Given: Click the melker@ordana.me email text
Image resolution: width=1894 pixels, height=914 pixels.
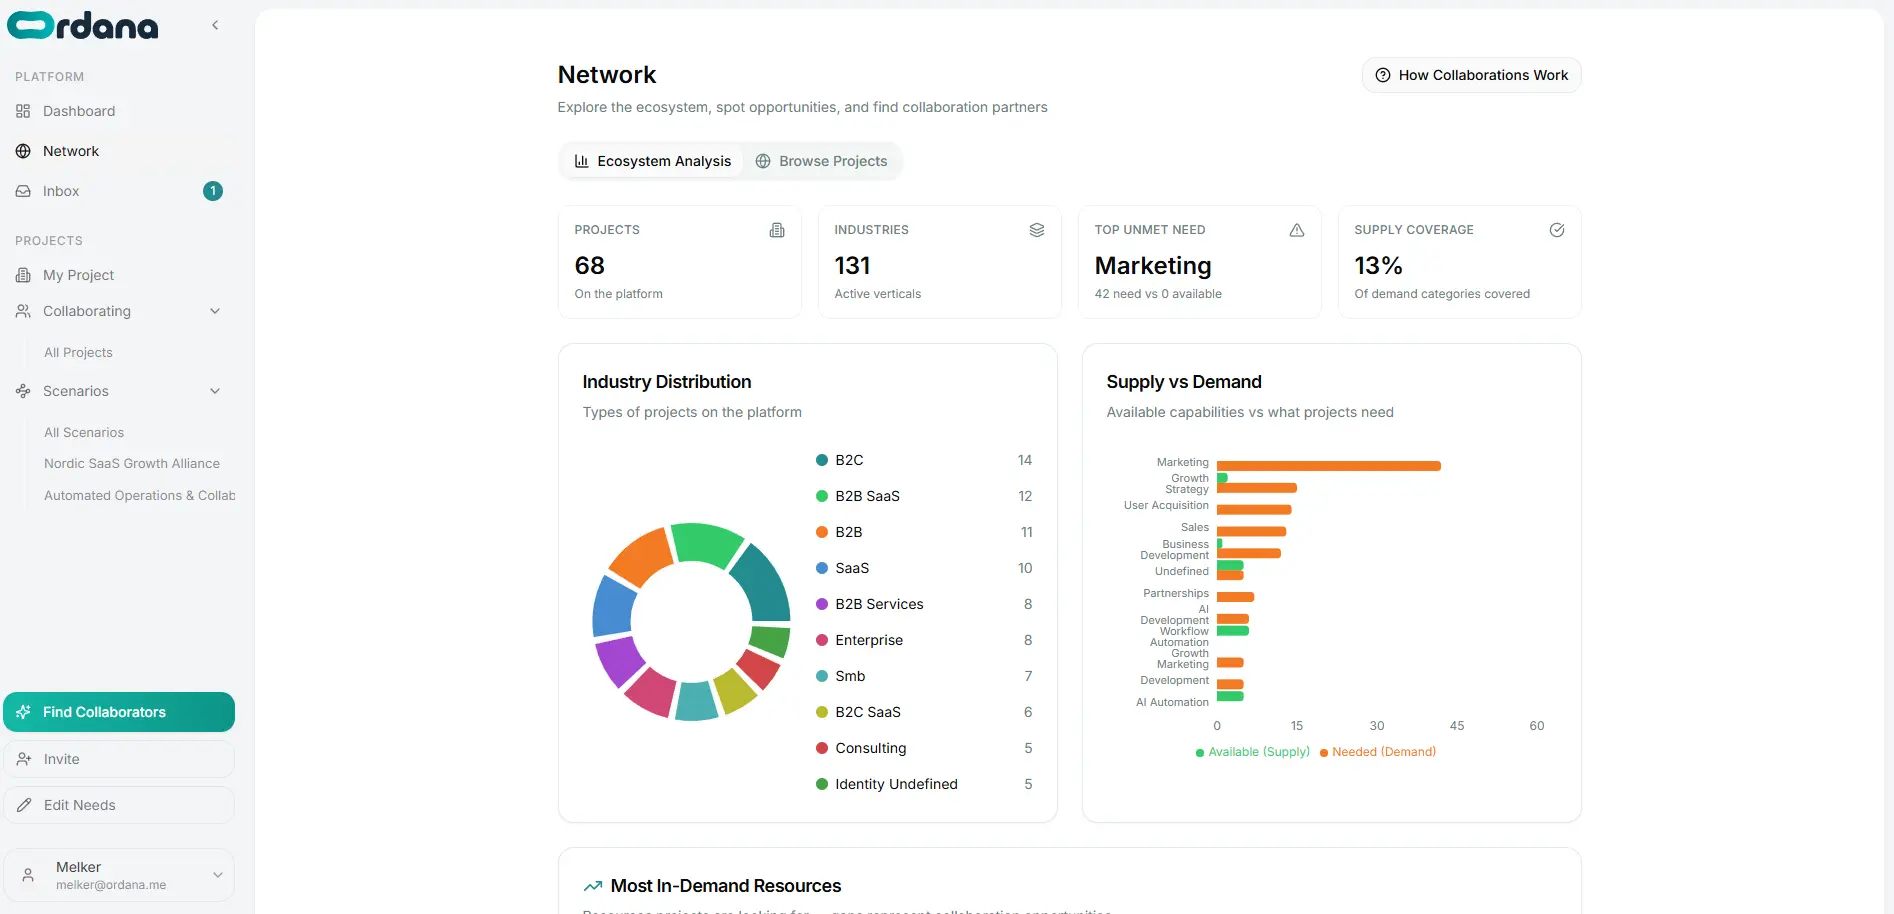Looking at the screenshot, I should (x=111, y=885).
